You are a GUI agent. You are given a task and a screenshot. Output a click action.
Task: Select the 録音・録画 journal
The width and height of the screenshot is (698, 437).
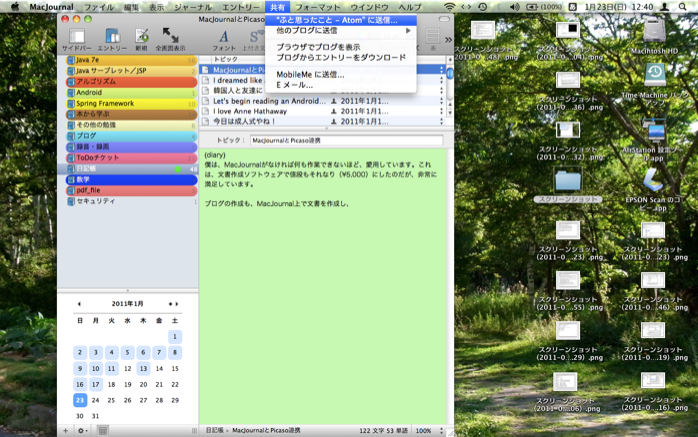(131, 147)
